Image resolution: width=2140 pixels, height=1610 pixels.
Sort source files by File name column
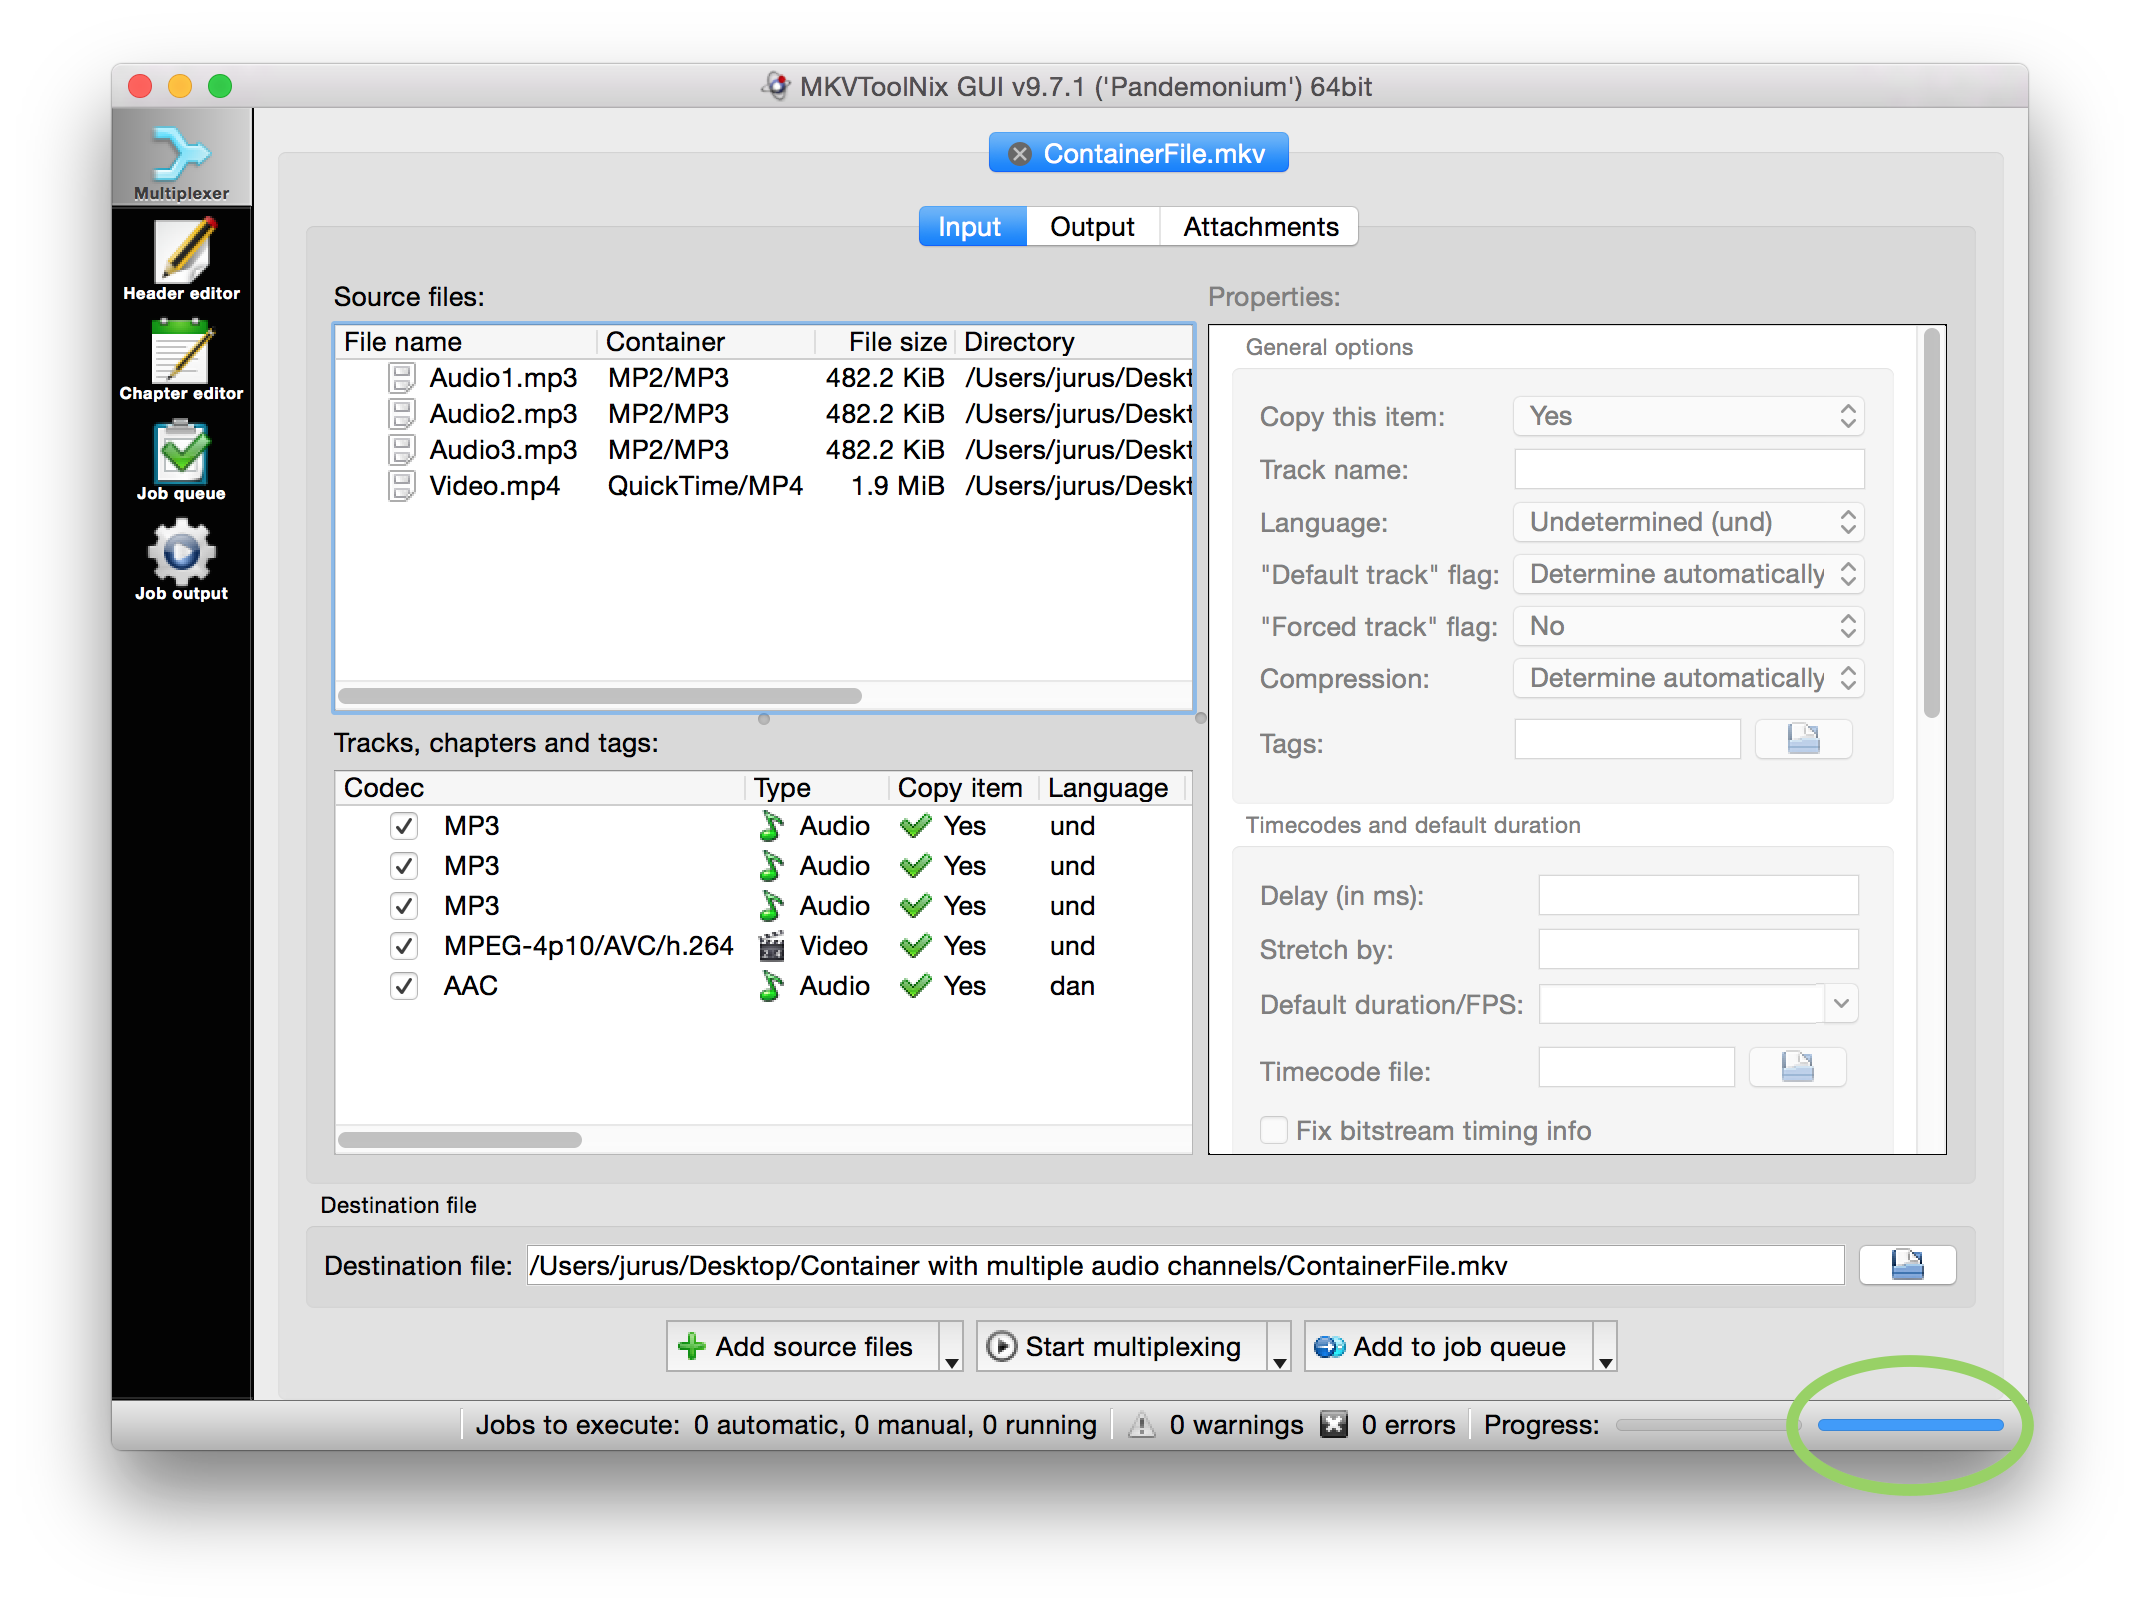point(466,342)
